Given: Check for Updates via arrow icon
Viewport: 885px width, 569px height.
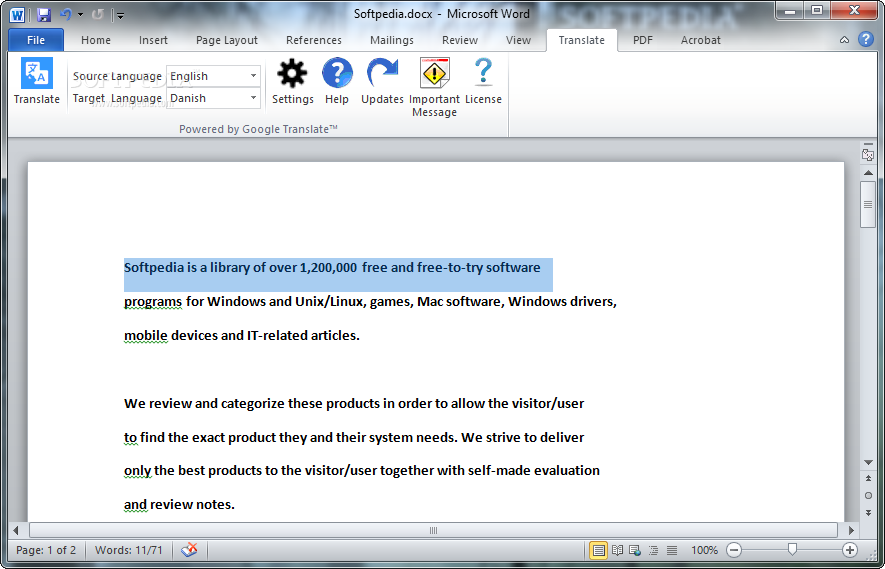Looking at the screenshot, I should [x=382, y=73].
